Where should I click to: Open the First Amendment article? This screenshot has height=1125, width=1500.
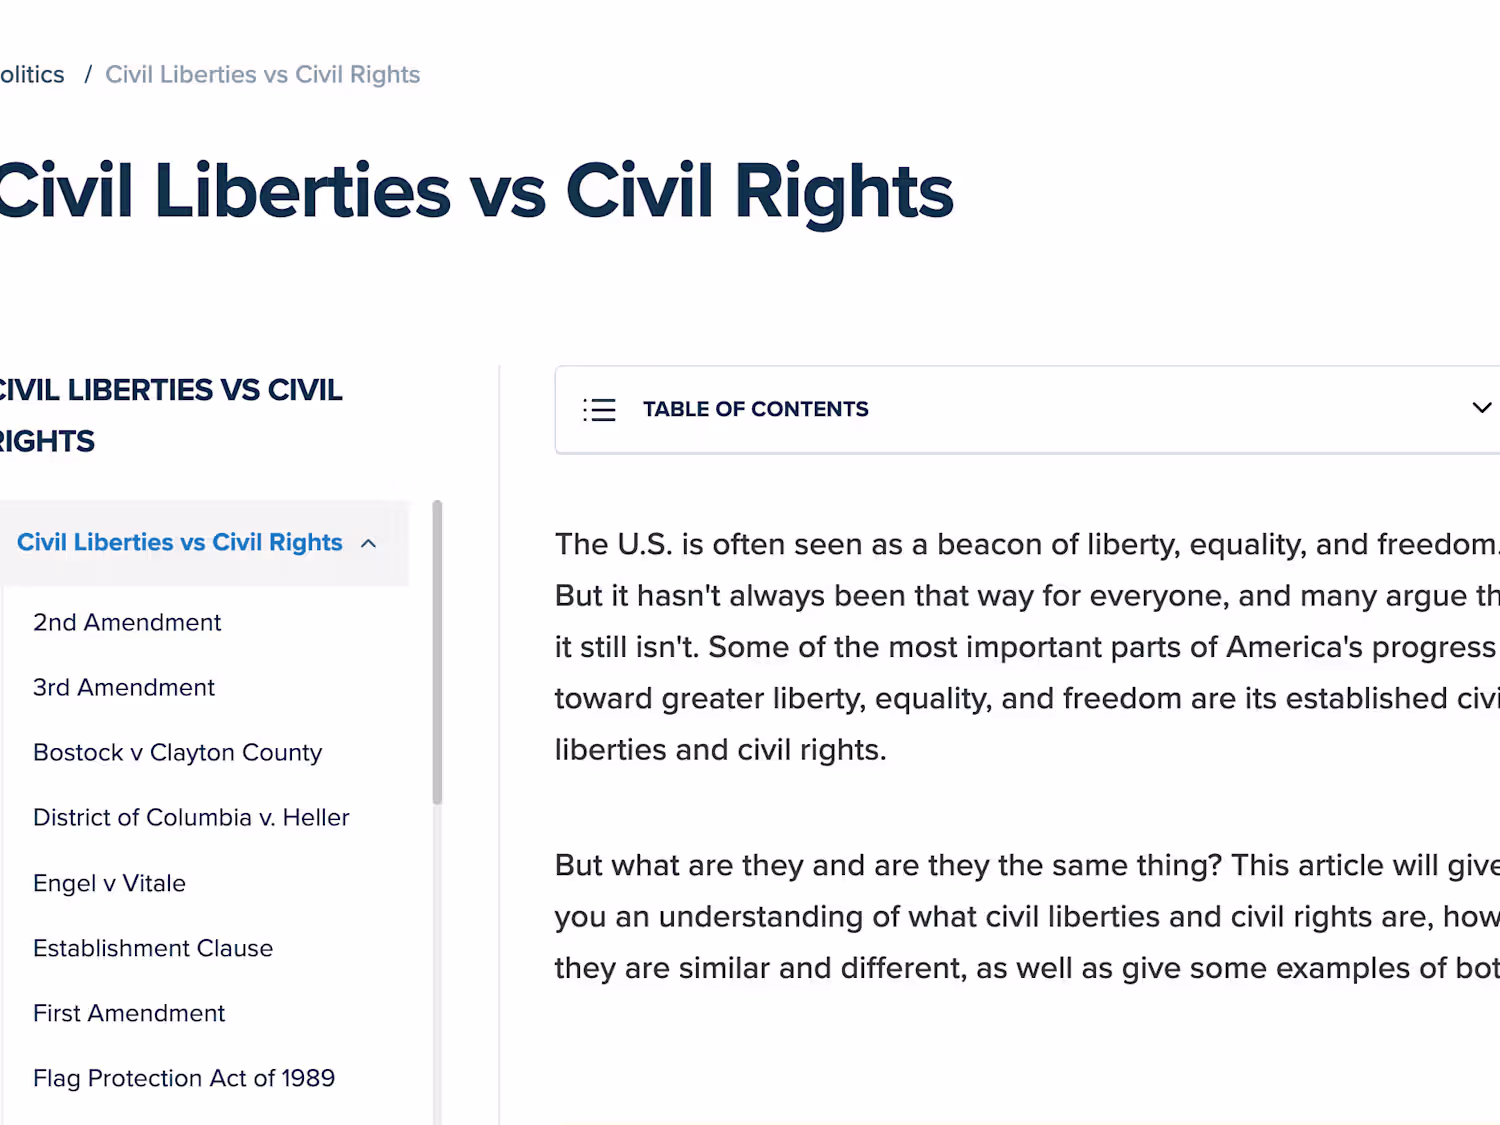click(x=129, y=1013)
